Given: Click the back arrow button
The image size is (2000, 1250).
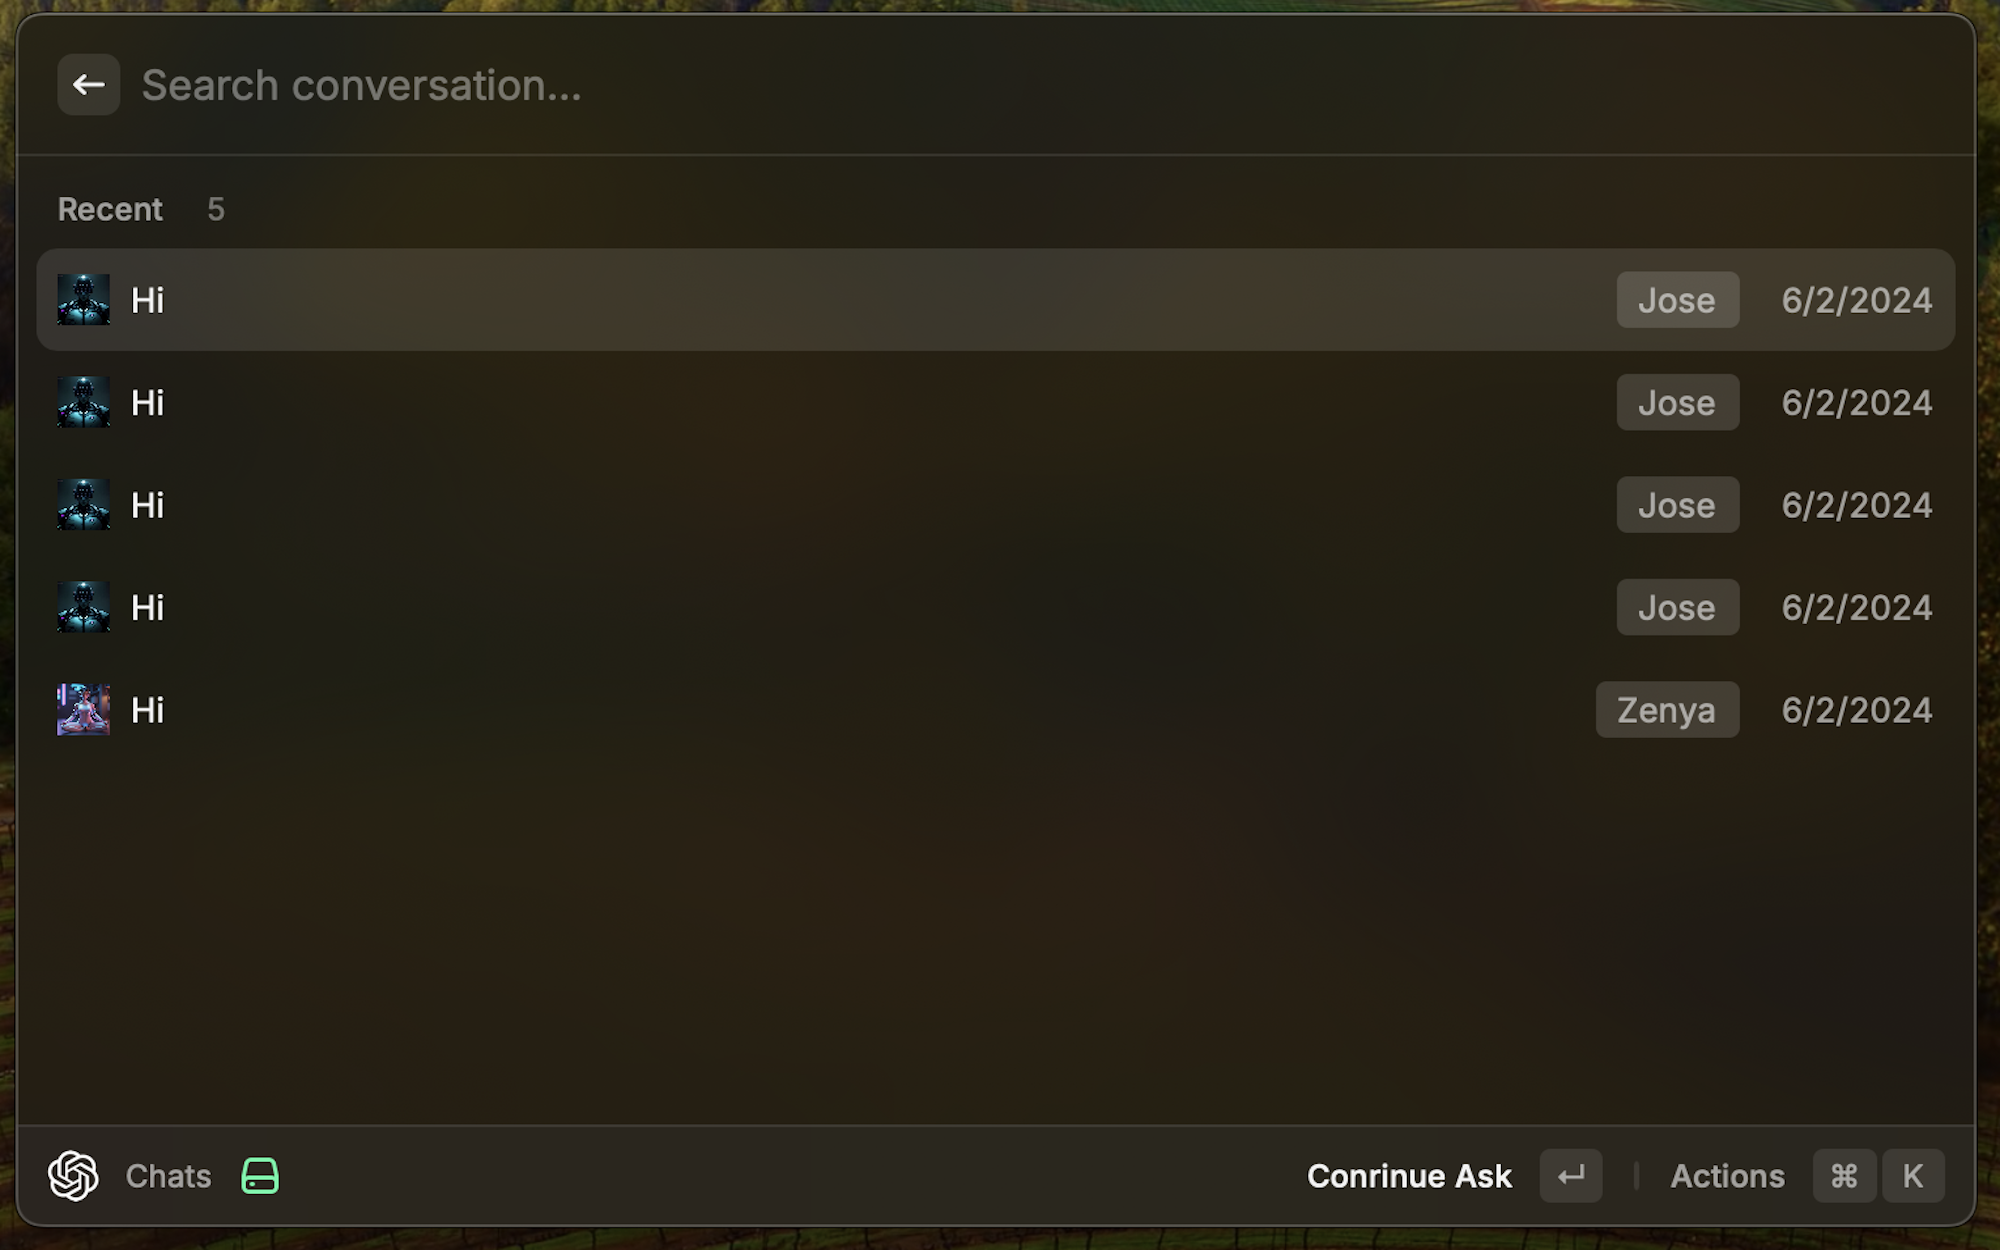Looking at the screenshot, I should point(88,85).
